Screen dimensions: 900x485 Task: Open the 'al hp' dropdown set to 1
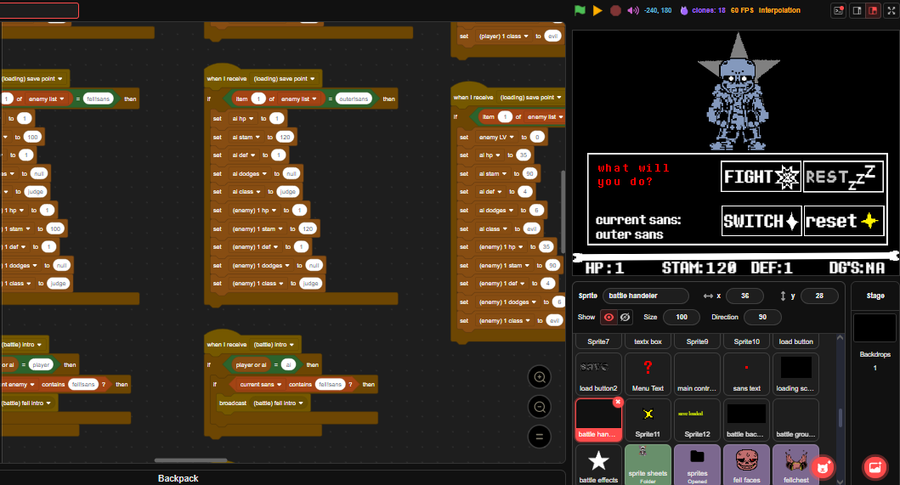(243, 119)
